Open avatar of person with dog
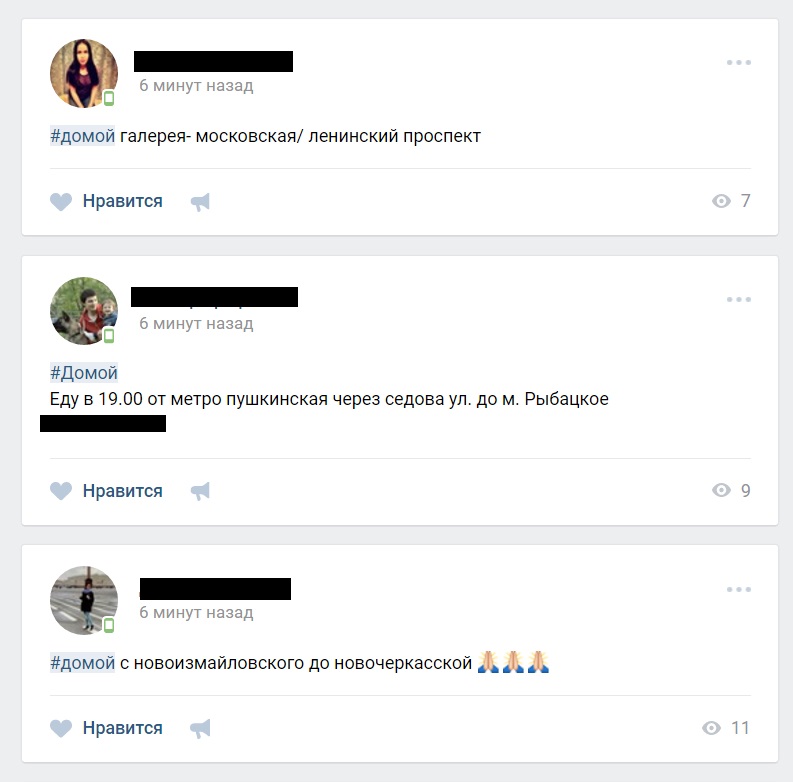The image size is (793, 782). pos(84,311)
